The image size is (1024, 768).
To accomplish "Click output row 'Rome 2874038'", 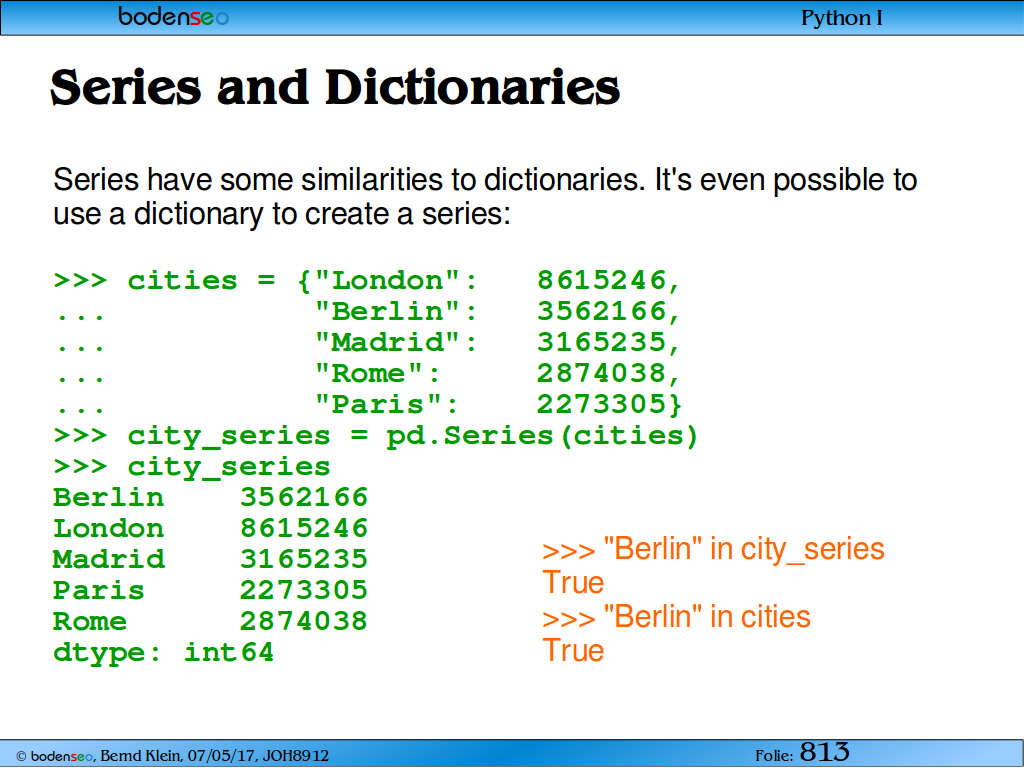I will click(210, 621).
